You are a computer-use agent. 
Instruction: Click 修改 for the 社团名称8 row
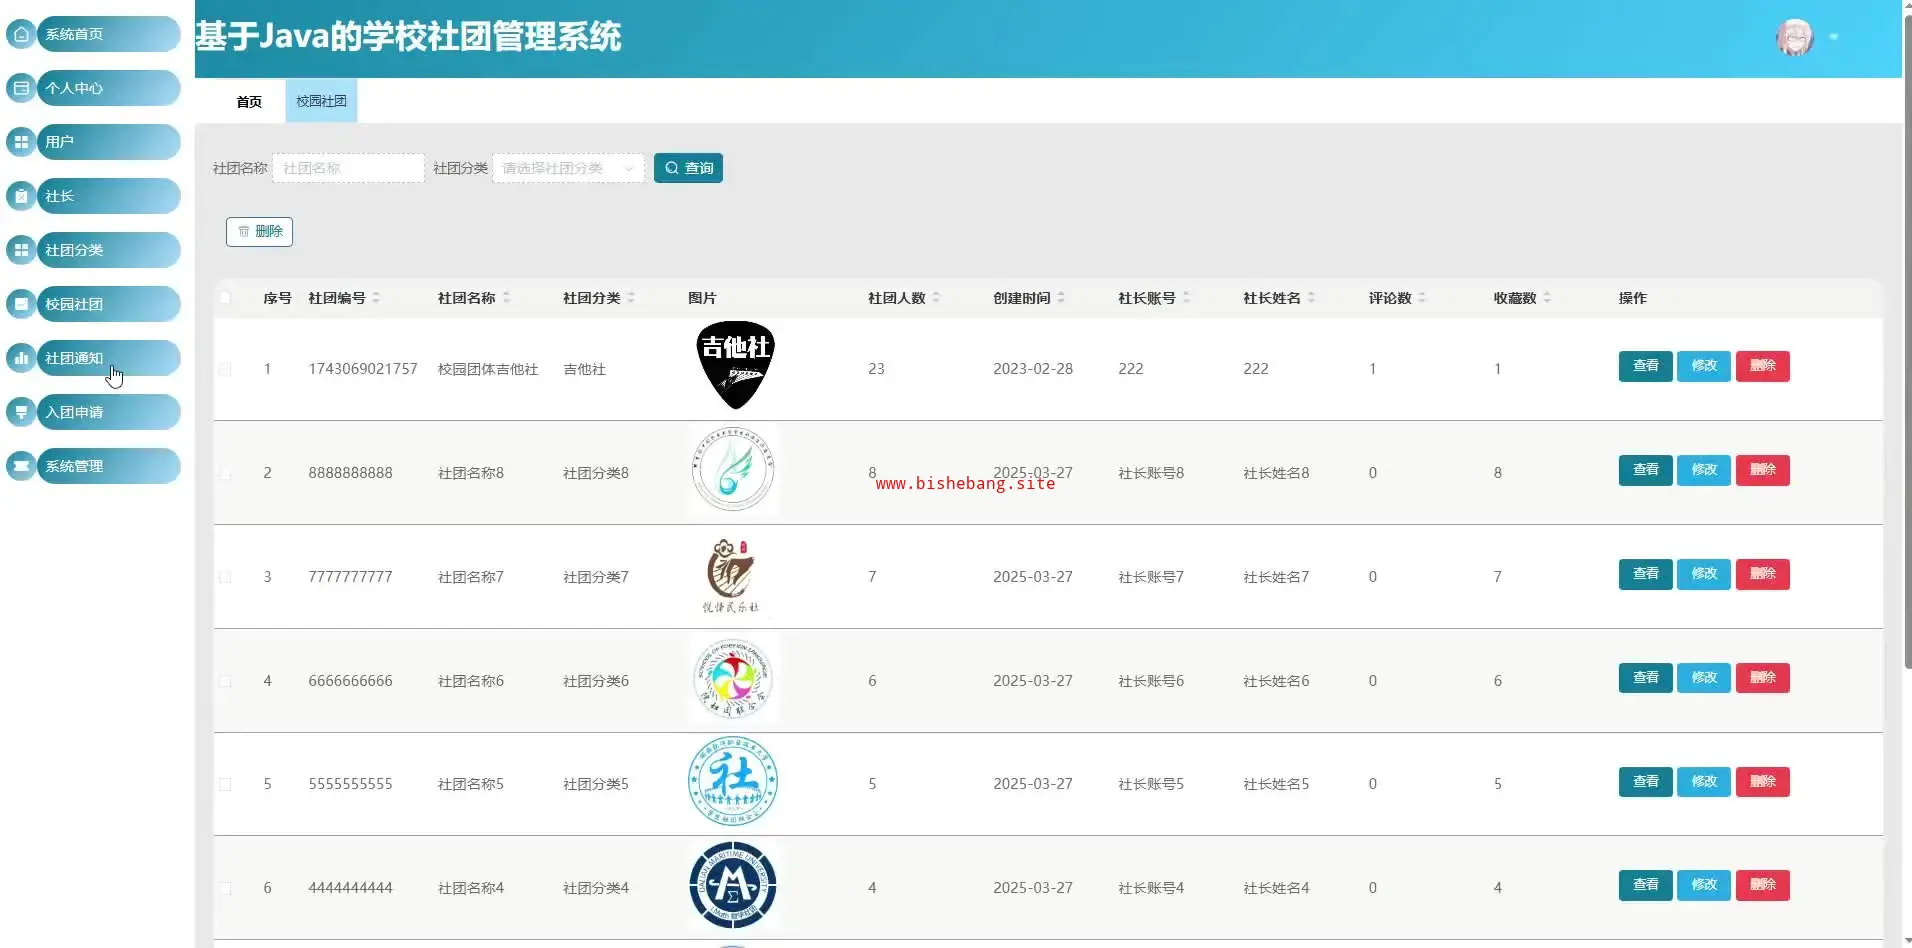(1704, 470)
